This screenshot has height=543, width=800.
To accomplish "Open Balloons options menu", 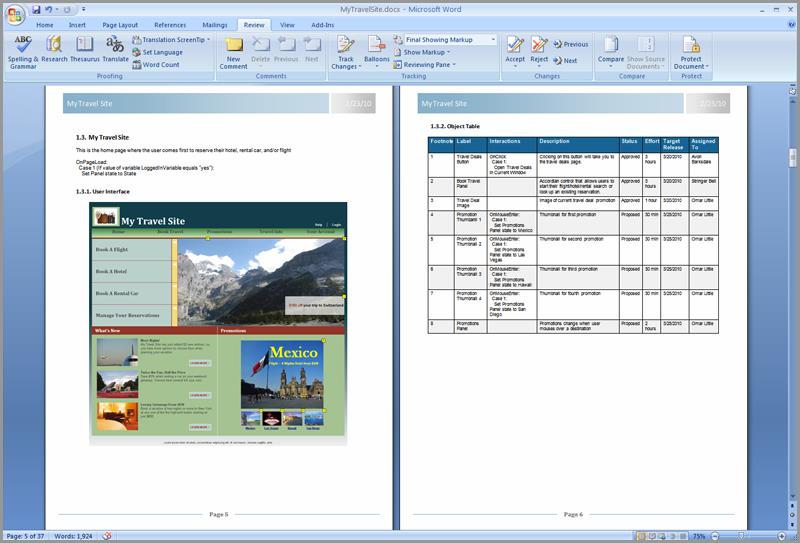I will pyautogui.click(x=377, y=52).
